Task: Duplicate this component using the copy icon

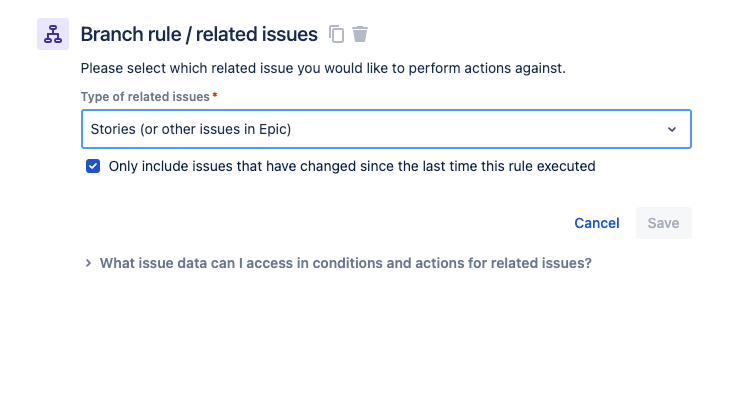Action: pos(337,34)
